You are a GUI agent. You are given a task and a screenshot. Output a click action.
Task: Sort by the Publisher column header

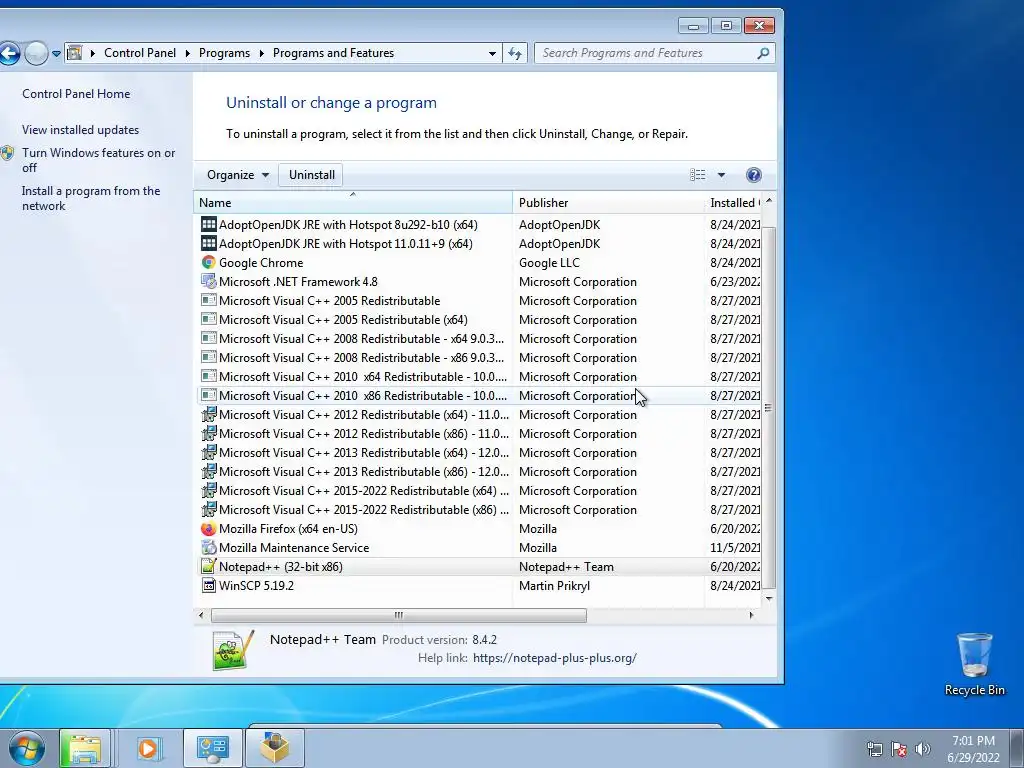pos(609,202)
